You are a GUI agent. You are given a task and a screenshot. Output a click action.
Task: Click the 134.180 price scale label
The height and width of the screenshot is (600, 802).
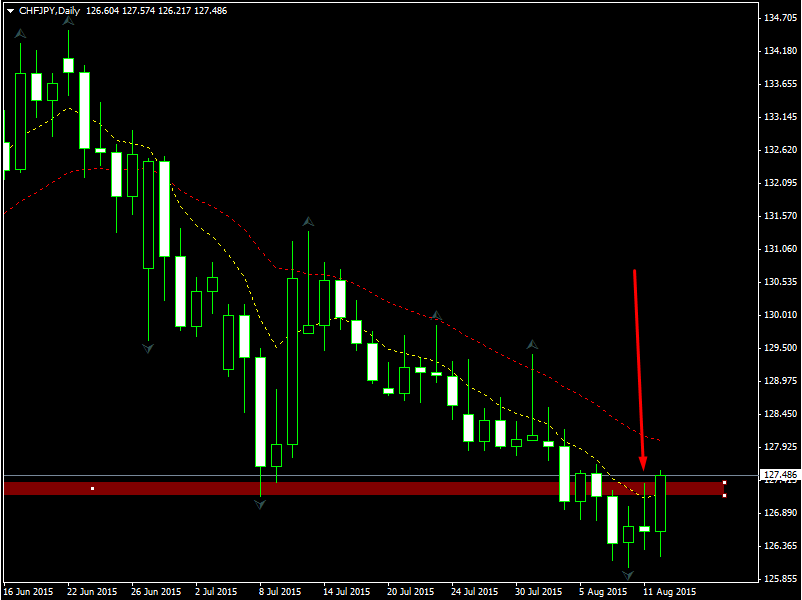coord(781,51)
